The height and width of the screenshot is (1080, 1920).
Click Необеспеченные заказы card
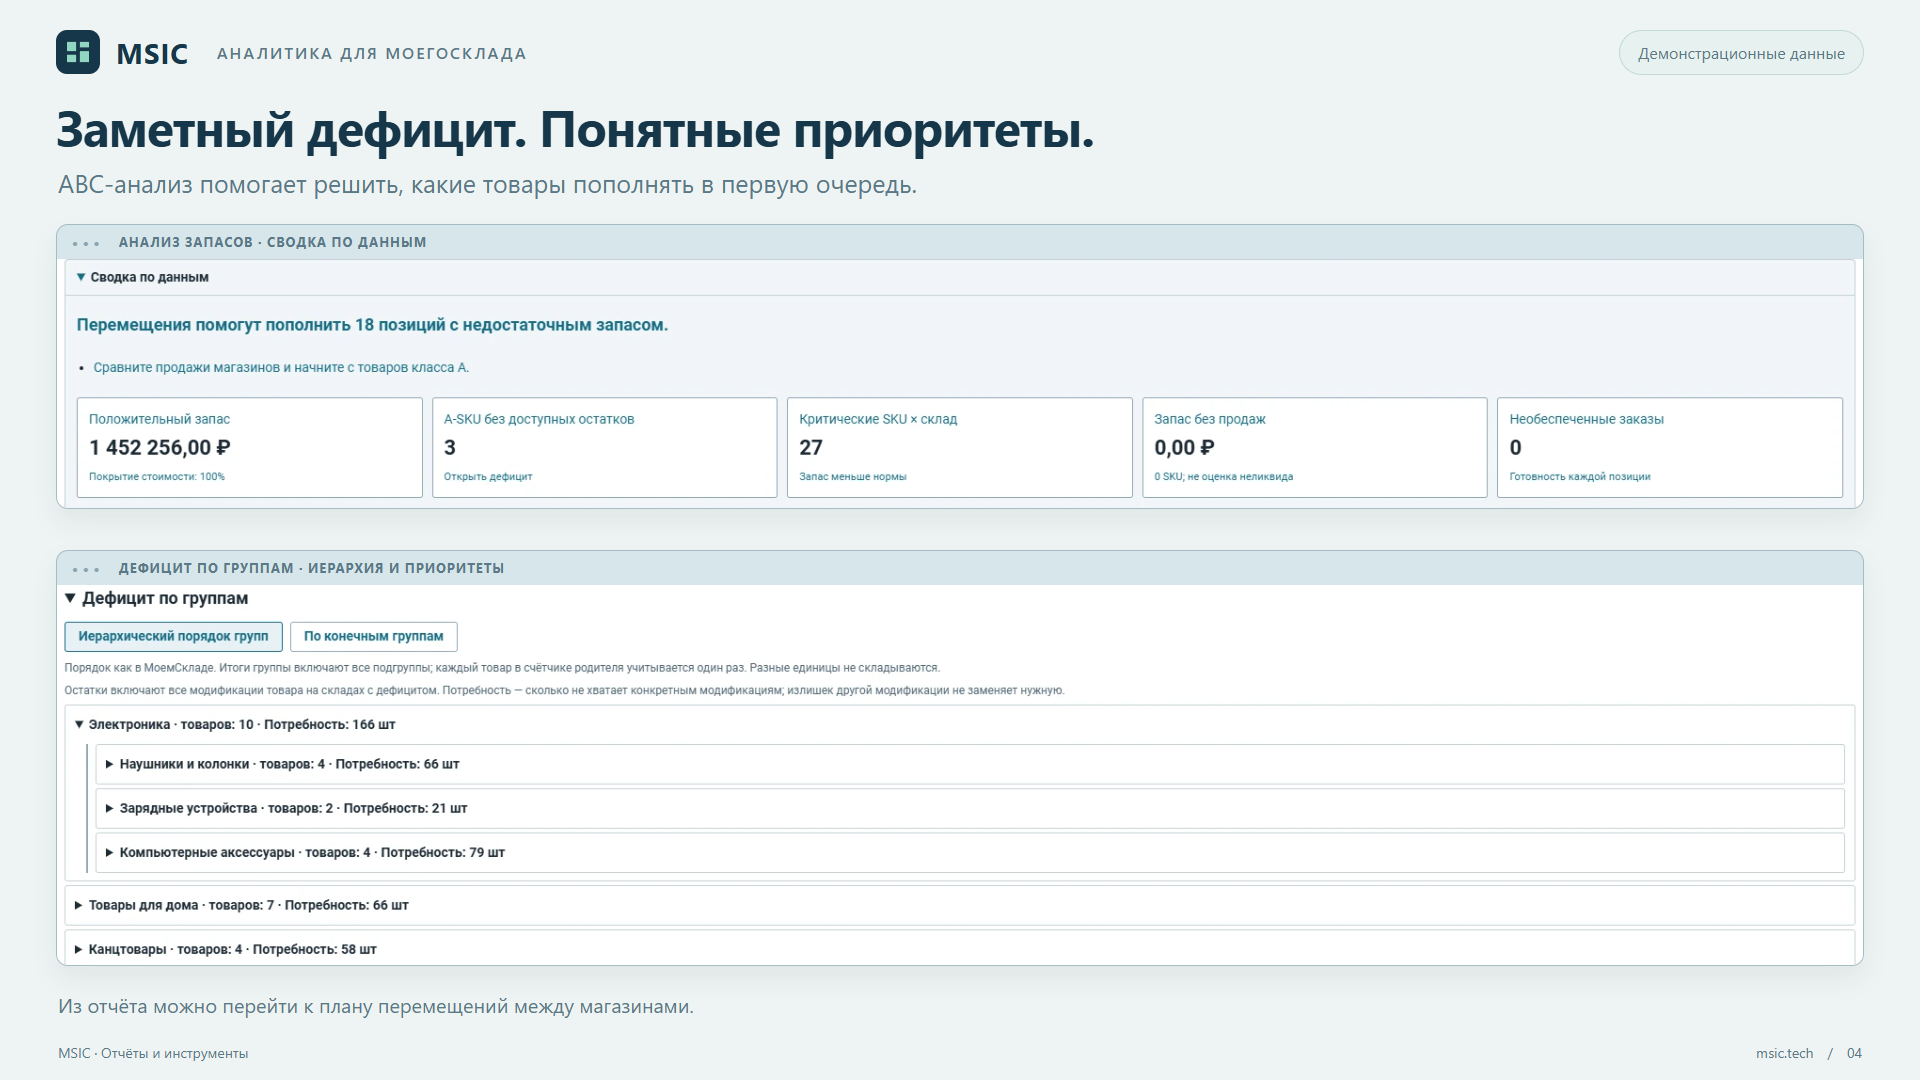tap(1669, 447)
